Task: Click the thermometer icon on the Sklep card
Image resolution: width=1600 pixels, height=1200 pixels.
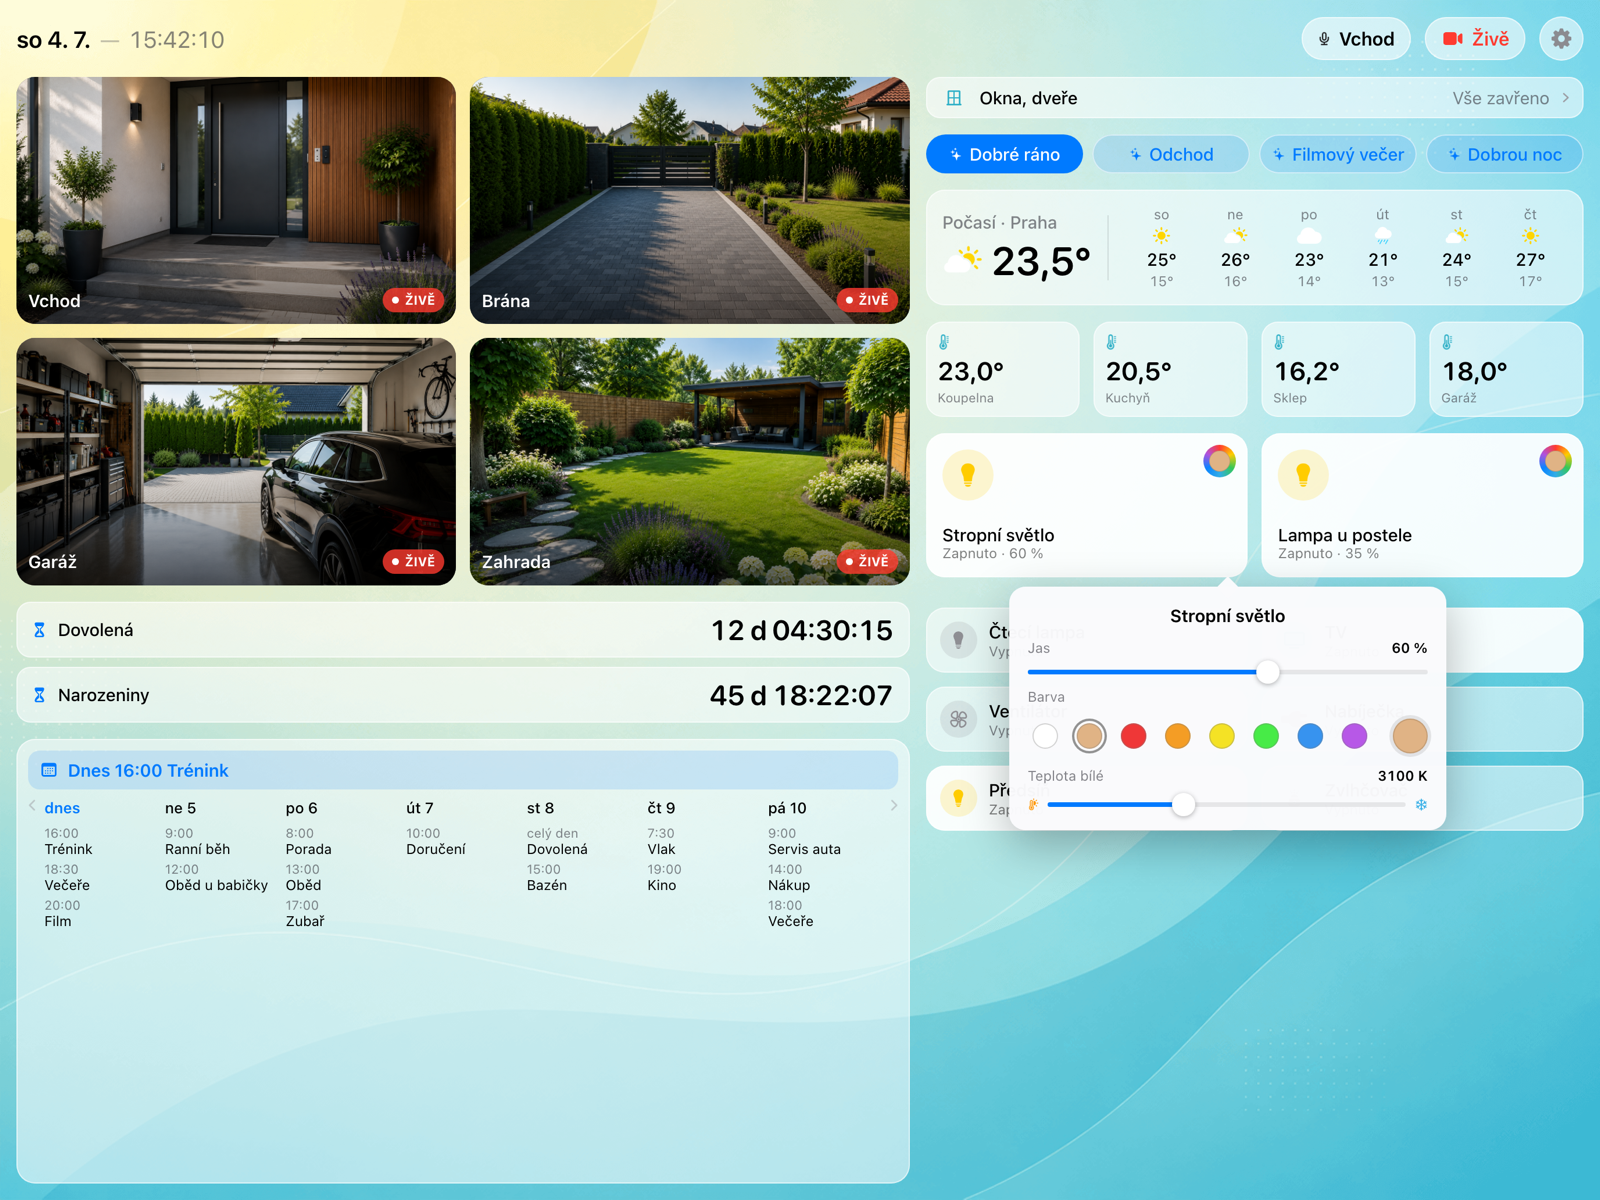Action: point(1280,342)
